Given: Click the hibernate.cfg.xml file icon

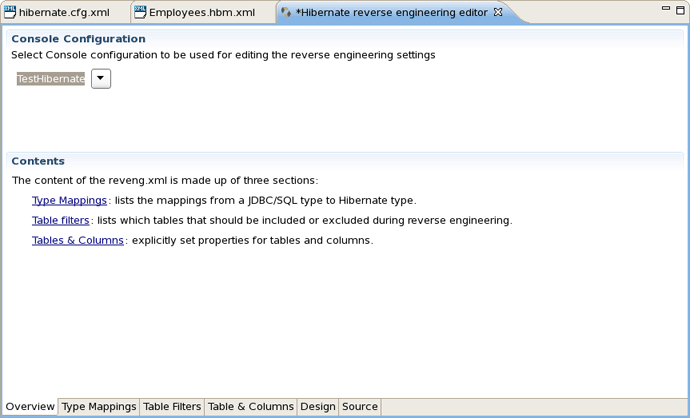Looking at the screenshot, I should point(10,13).
